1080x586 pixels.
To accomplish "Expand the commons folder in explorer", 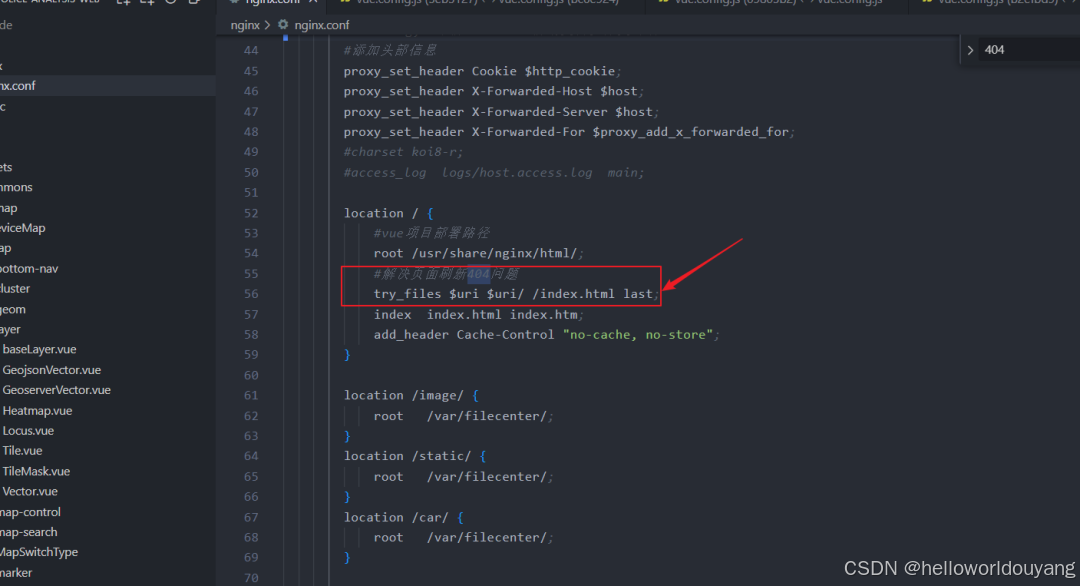I will (x=17, y=187).
